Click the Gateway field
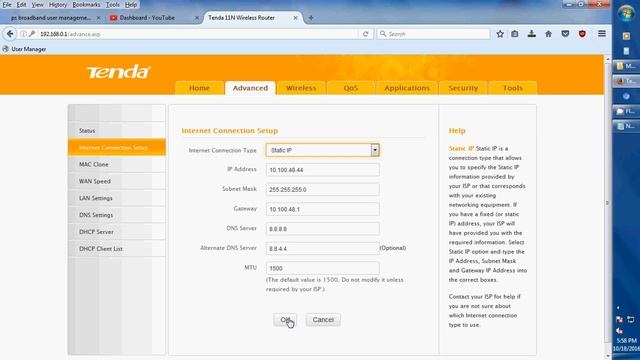Image resolution: width=640 pixels, height=360 pixels. 322,209
